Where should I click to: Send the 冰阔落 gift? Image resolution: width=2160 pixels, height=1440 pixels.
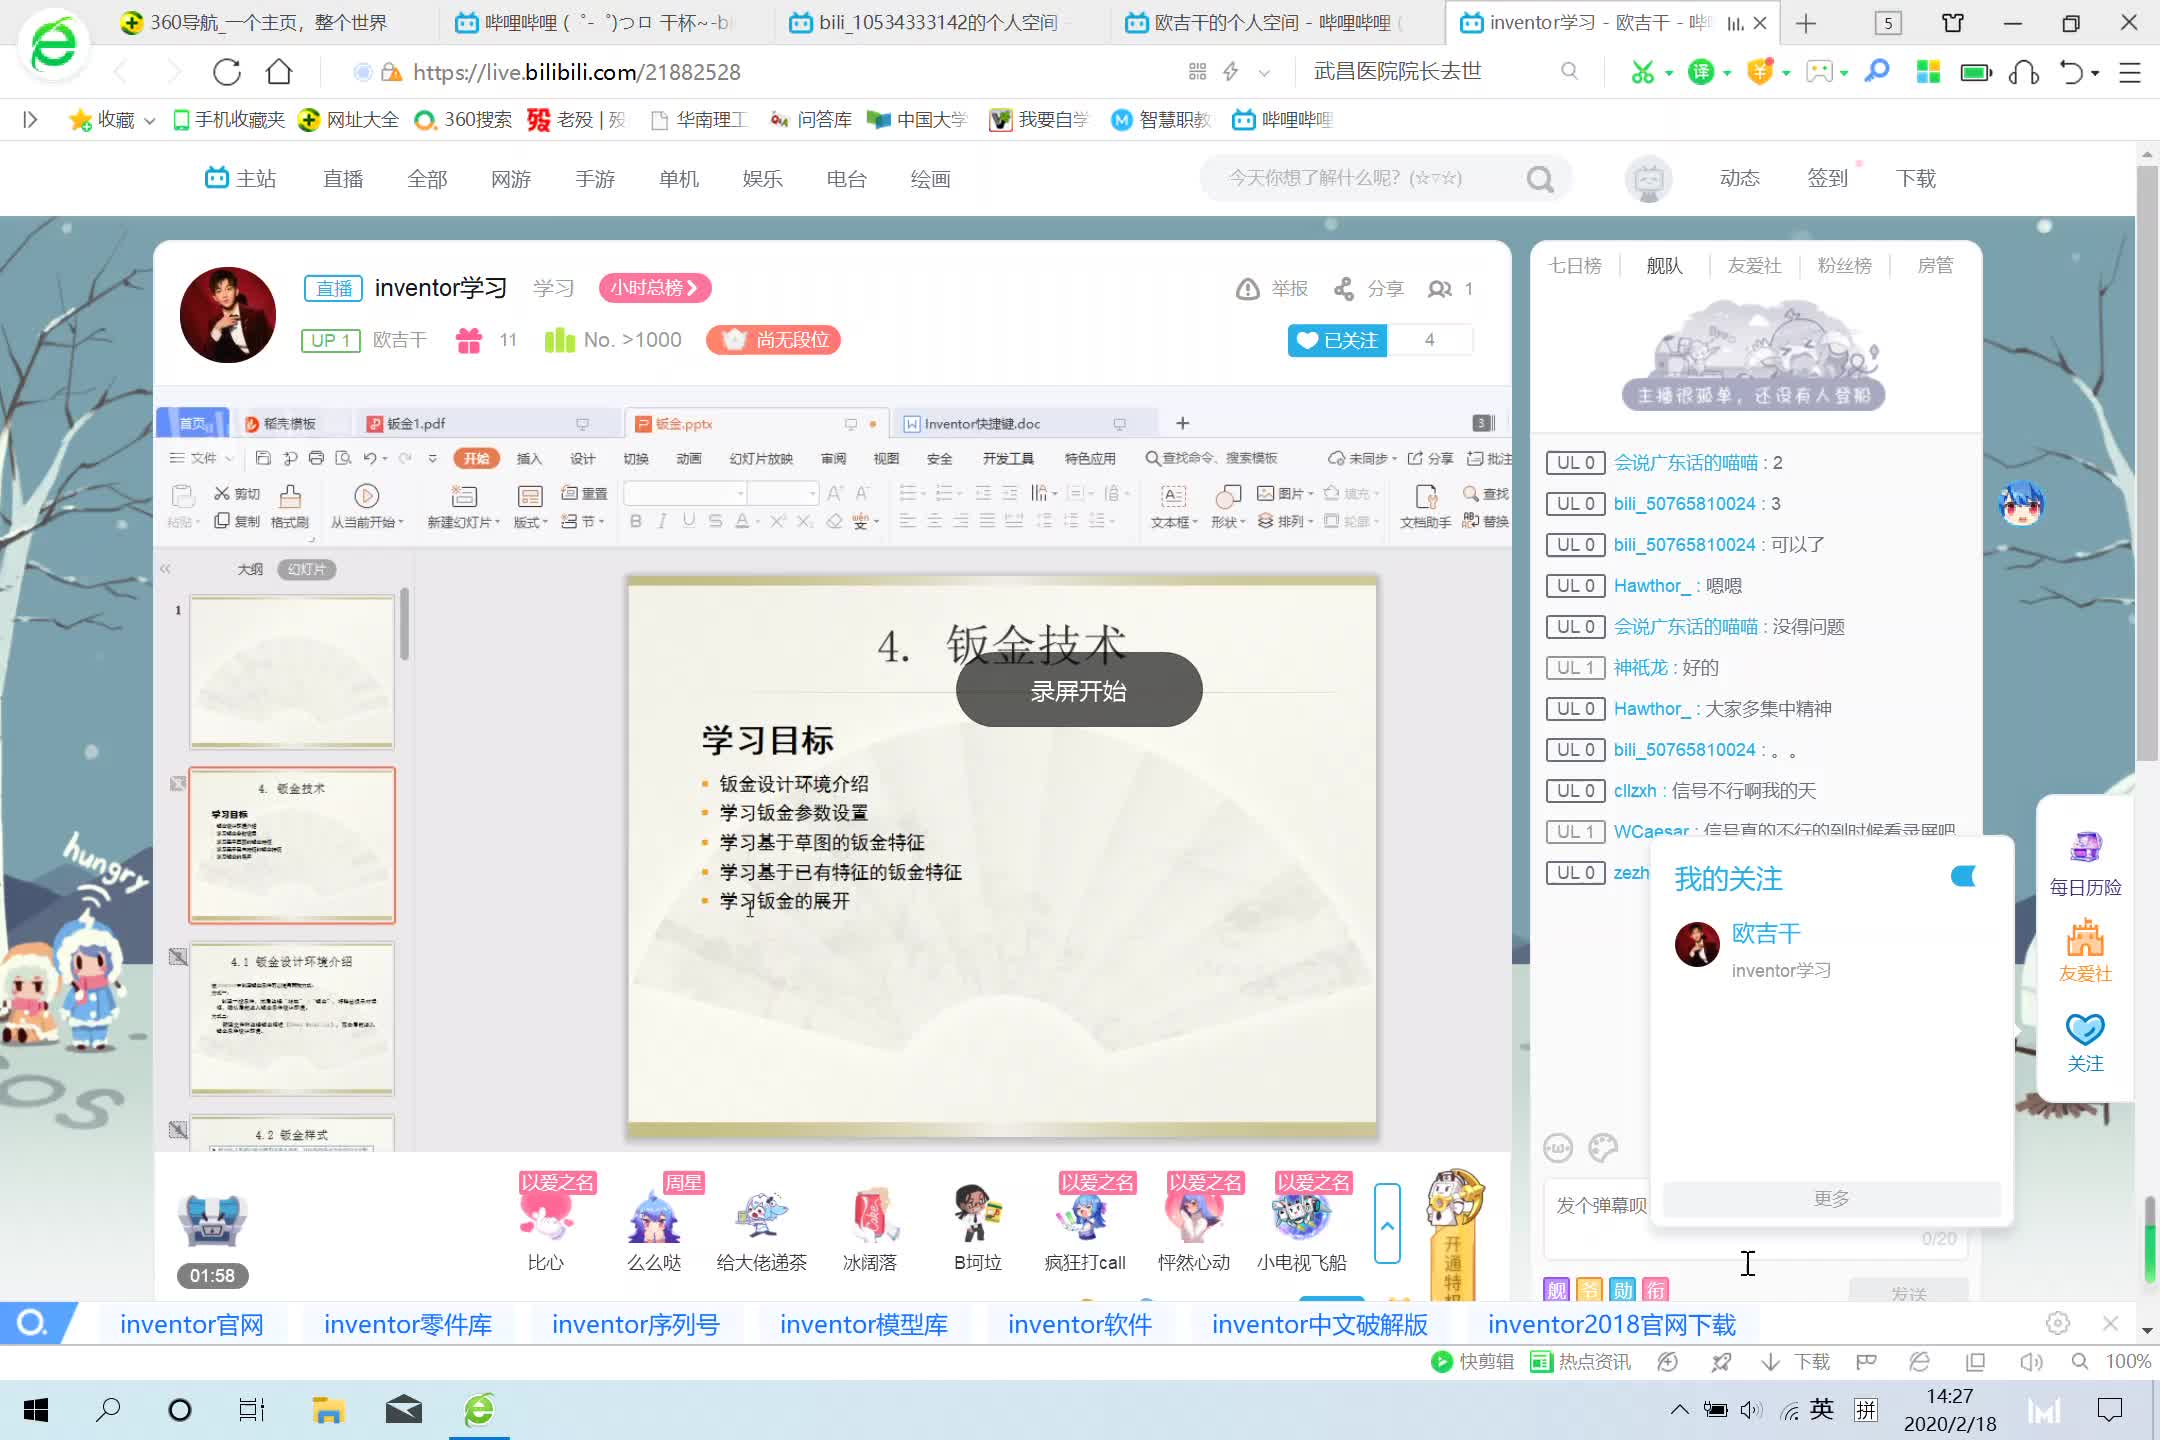click(x=870, y=1226)
